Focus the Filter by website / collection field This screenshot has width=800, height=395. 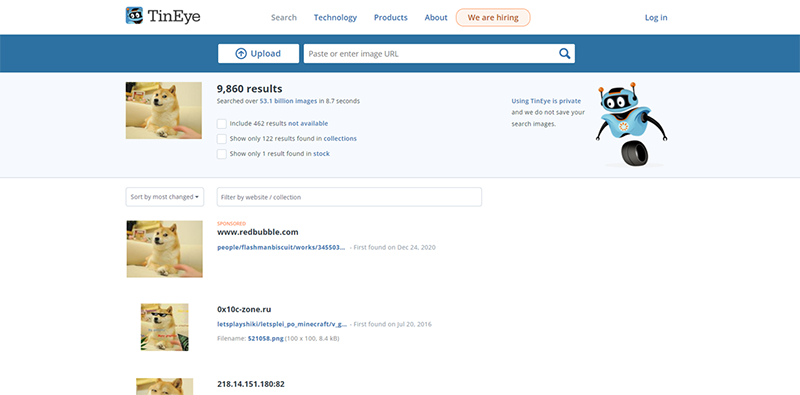point(349,197)
